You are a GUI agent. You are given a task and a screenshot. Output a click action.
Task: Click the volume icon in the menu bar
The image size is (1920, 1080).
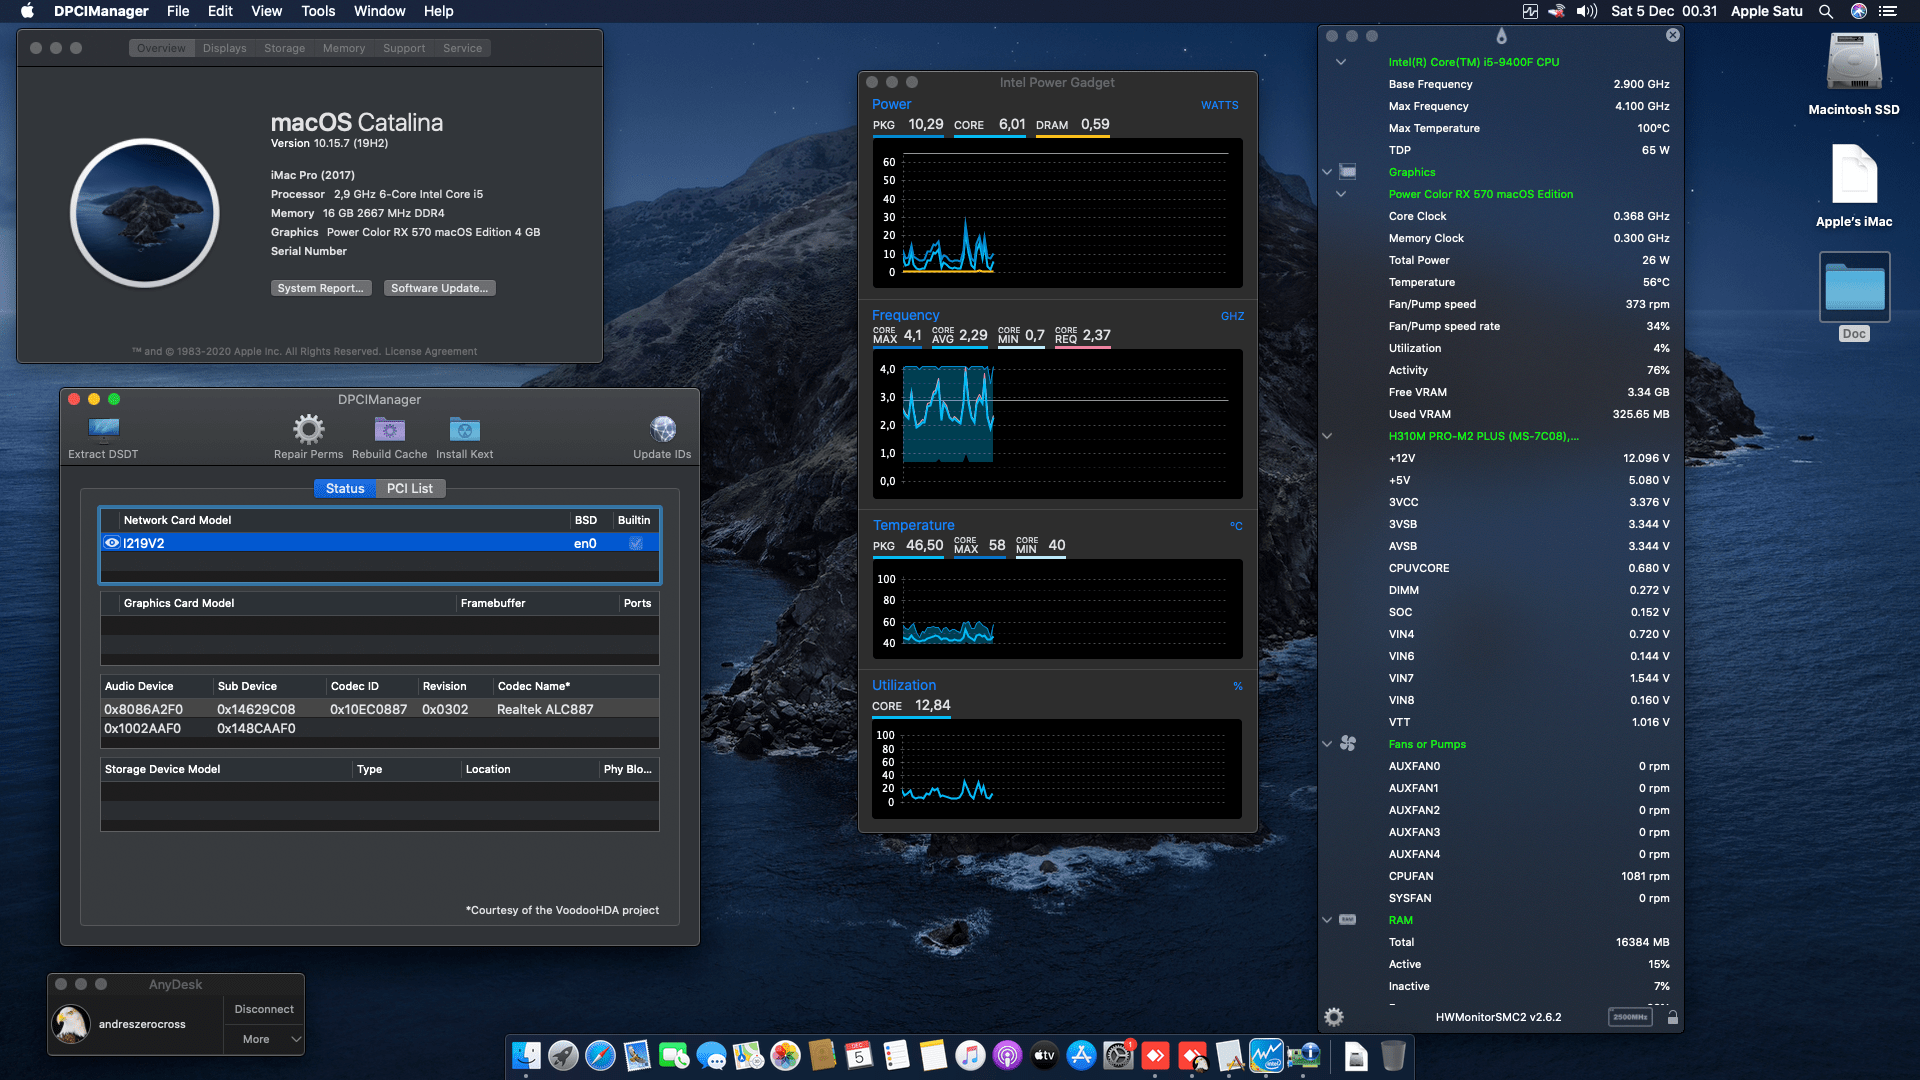[1587, 11]
